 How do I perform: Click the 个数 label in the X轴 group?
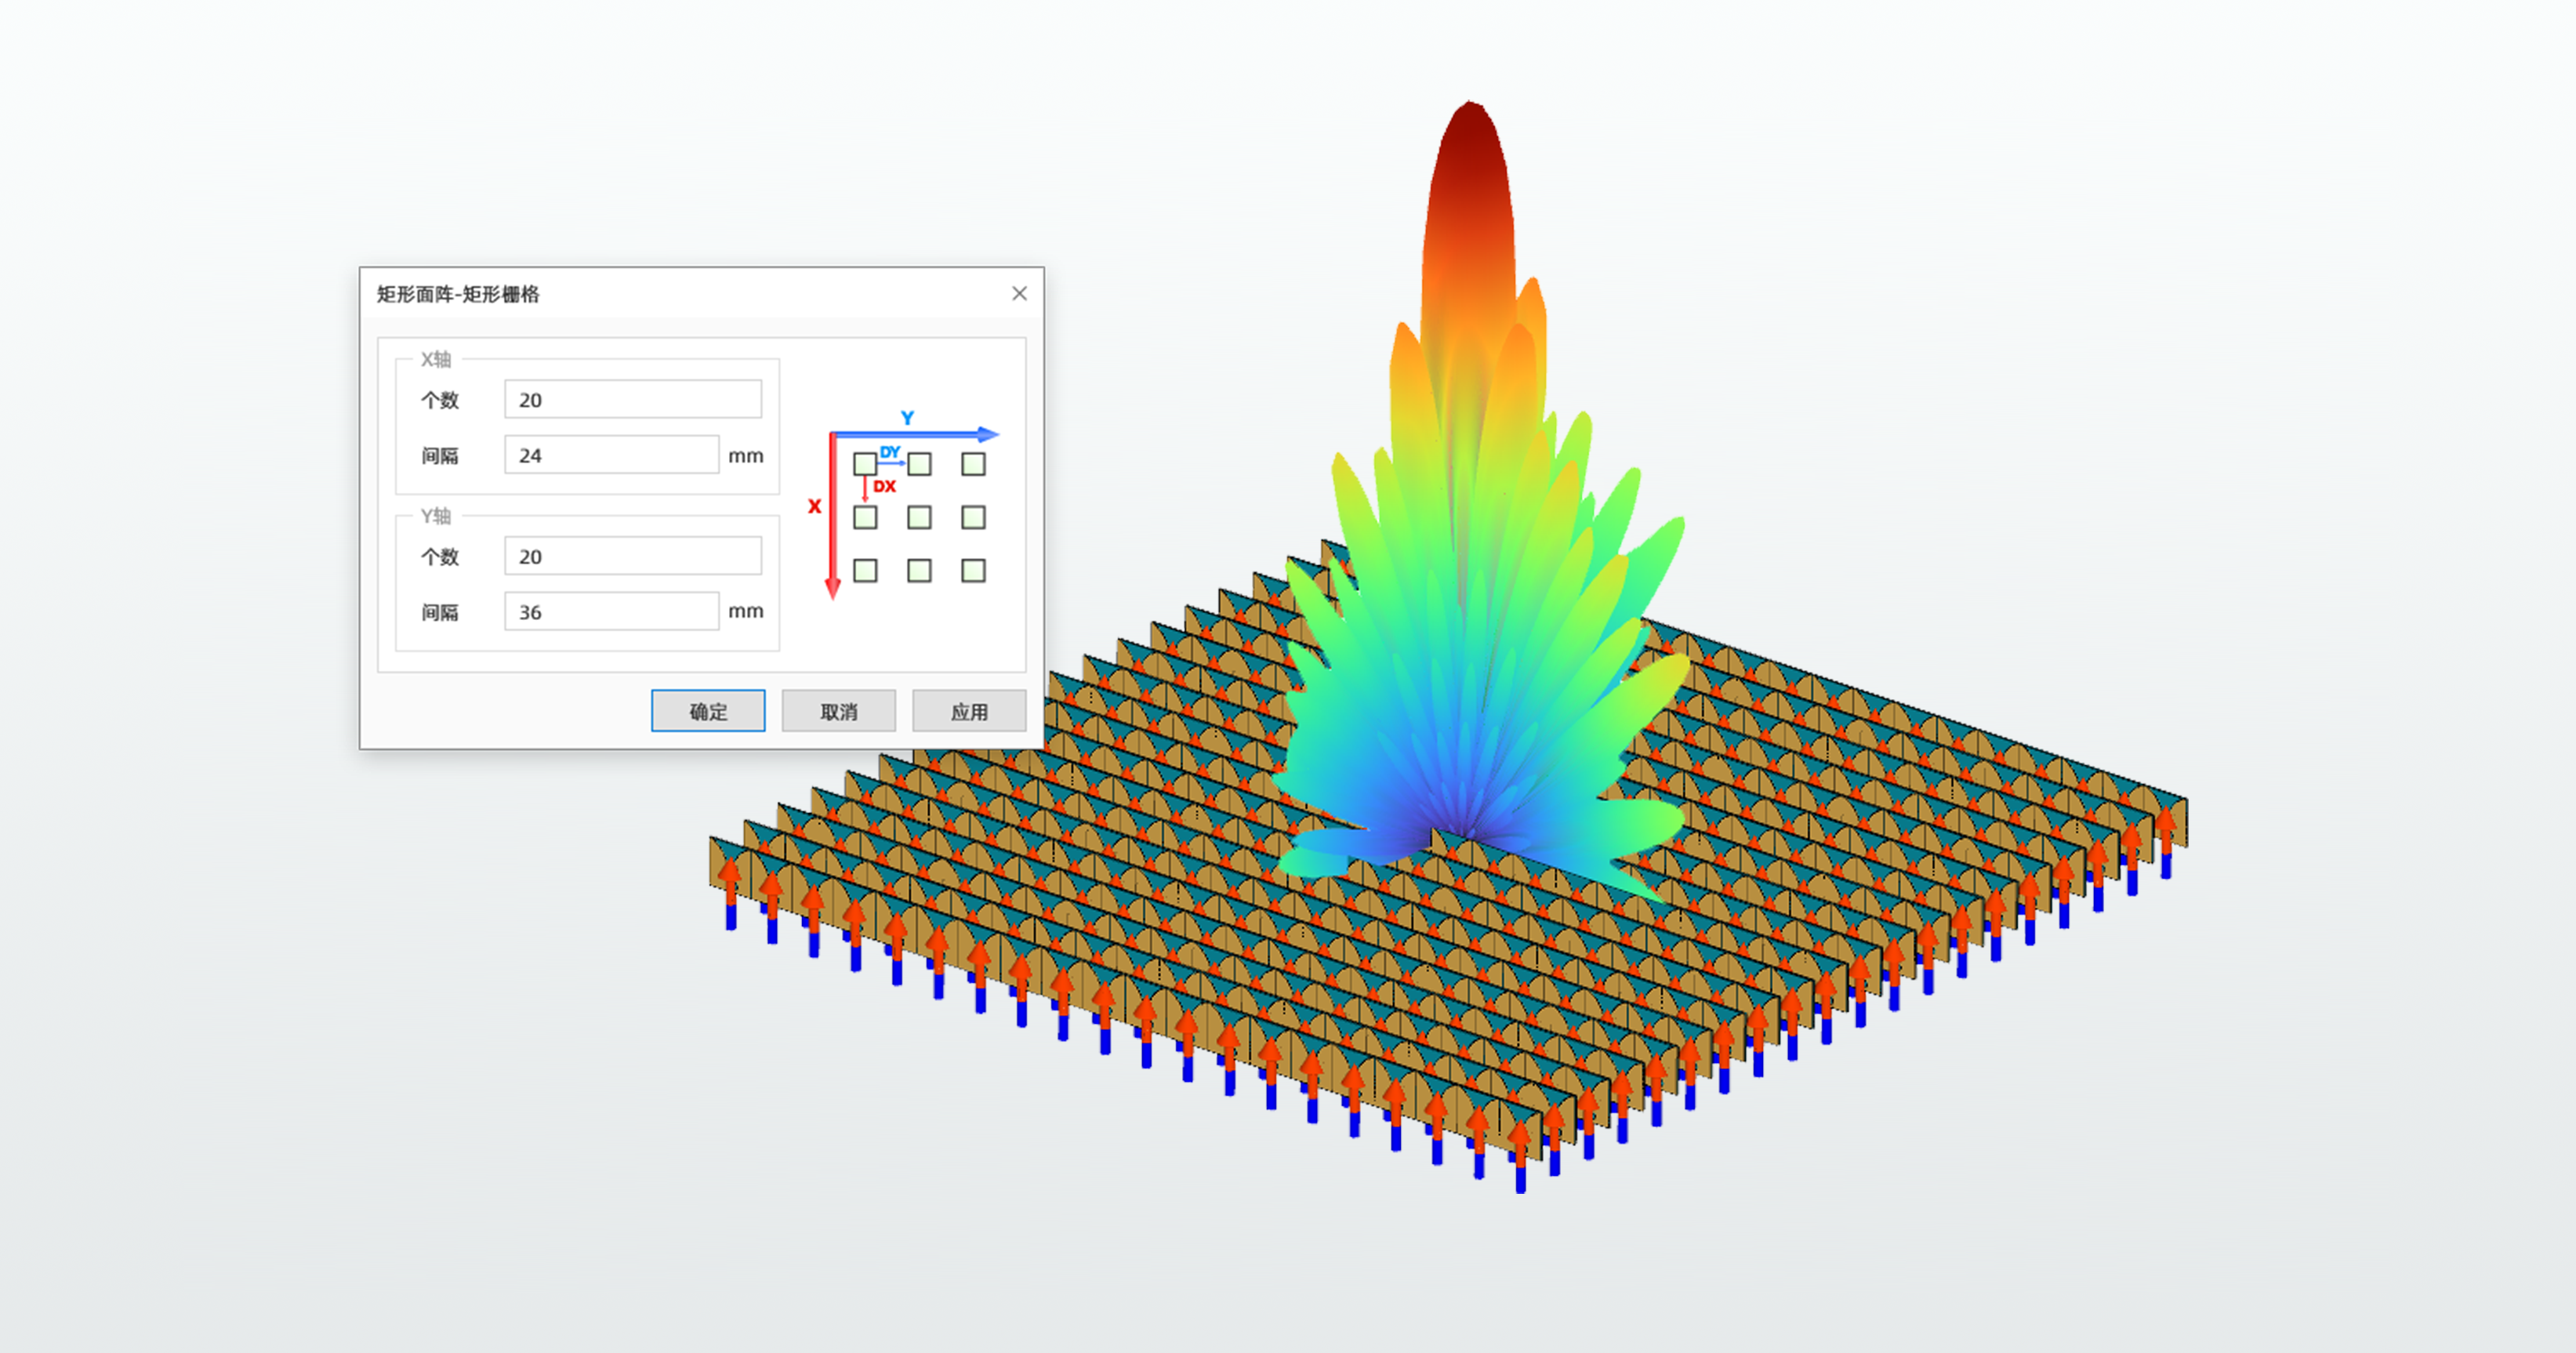440,400
